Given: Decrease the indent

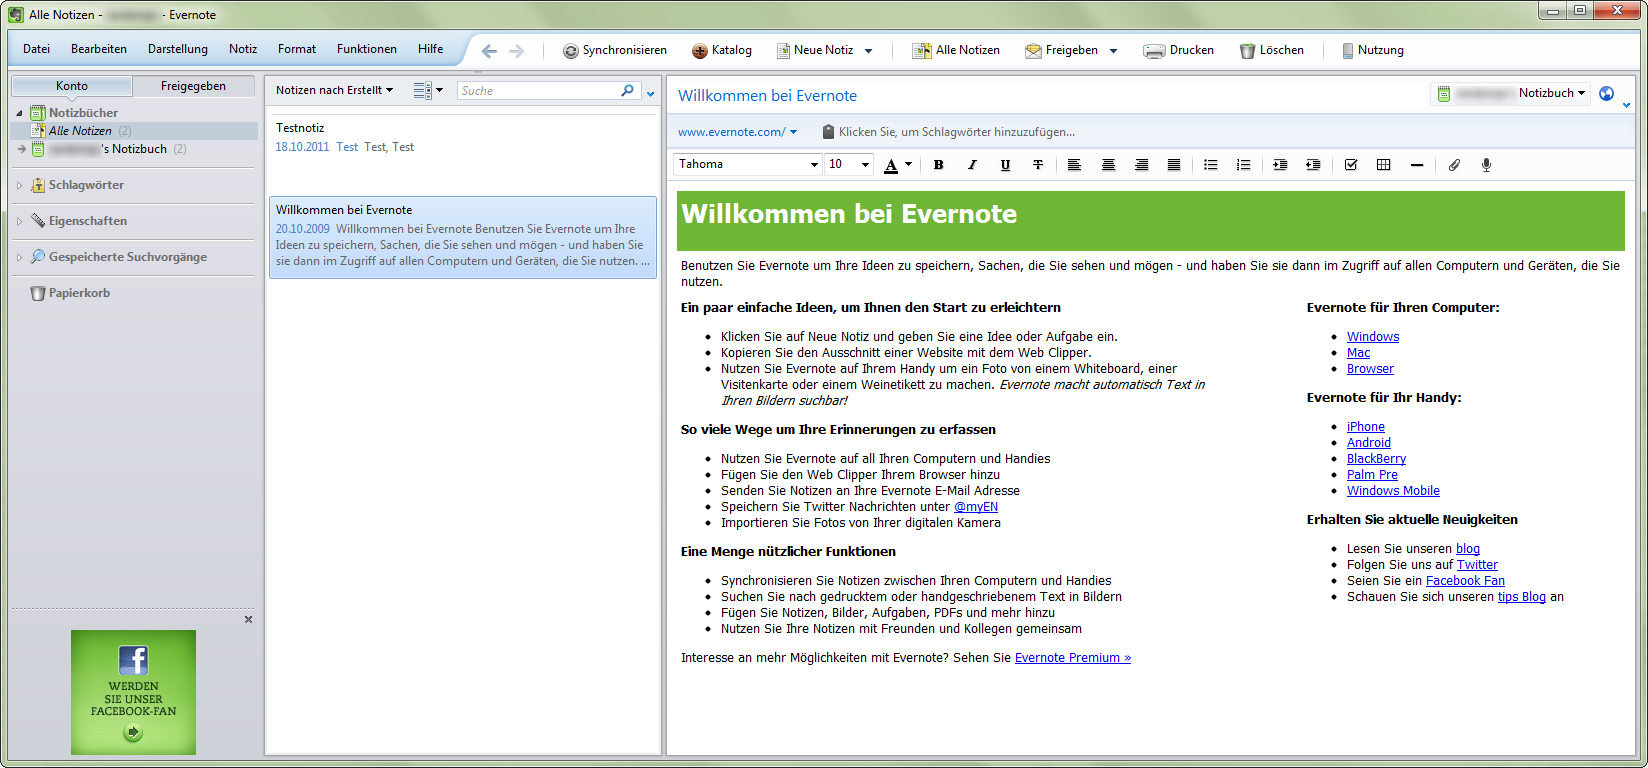Looking at the screenshot, I should click(1313, 165).
